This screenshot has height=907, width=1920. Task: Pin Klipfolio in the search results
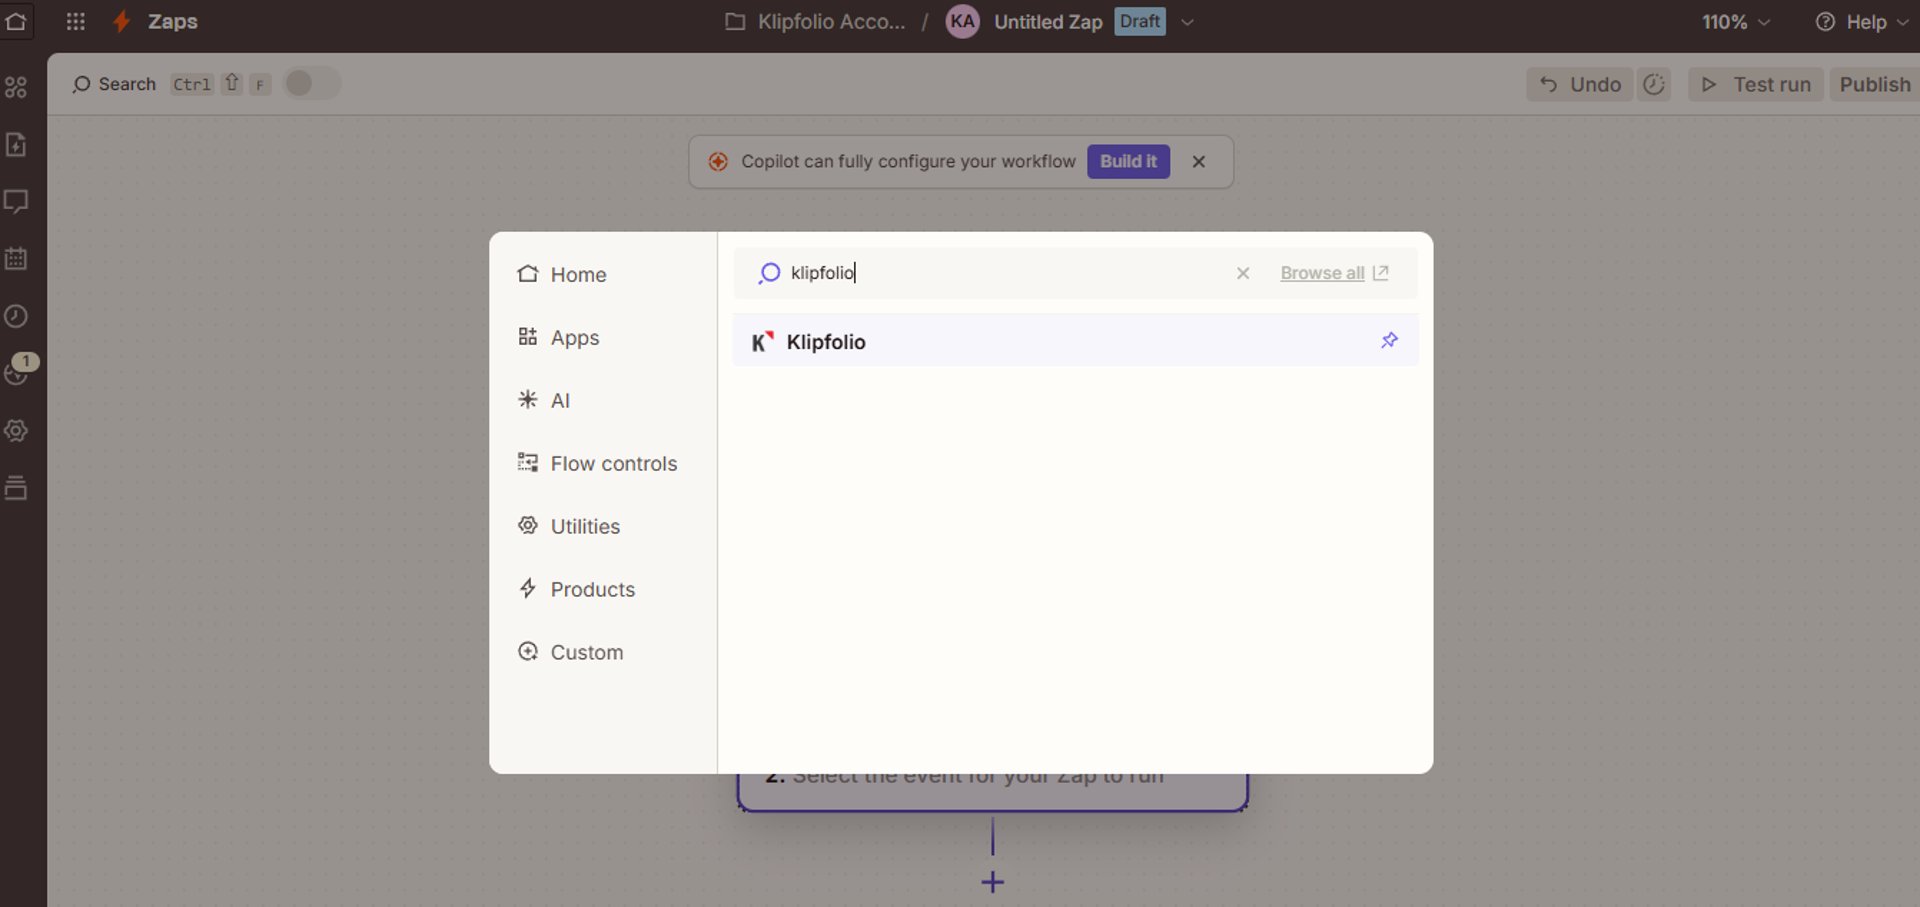click(1389, 340)
